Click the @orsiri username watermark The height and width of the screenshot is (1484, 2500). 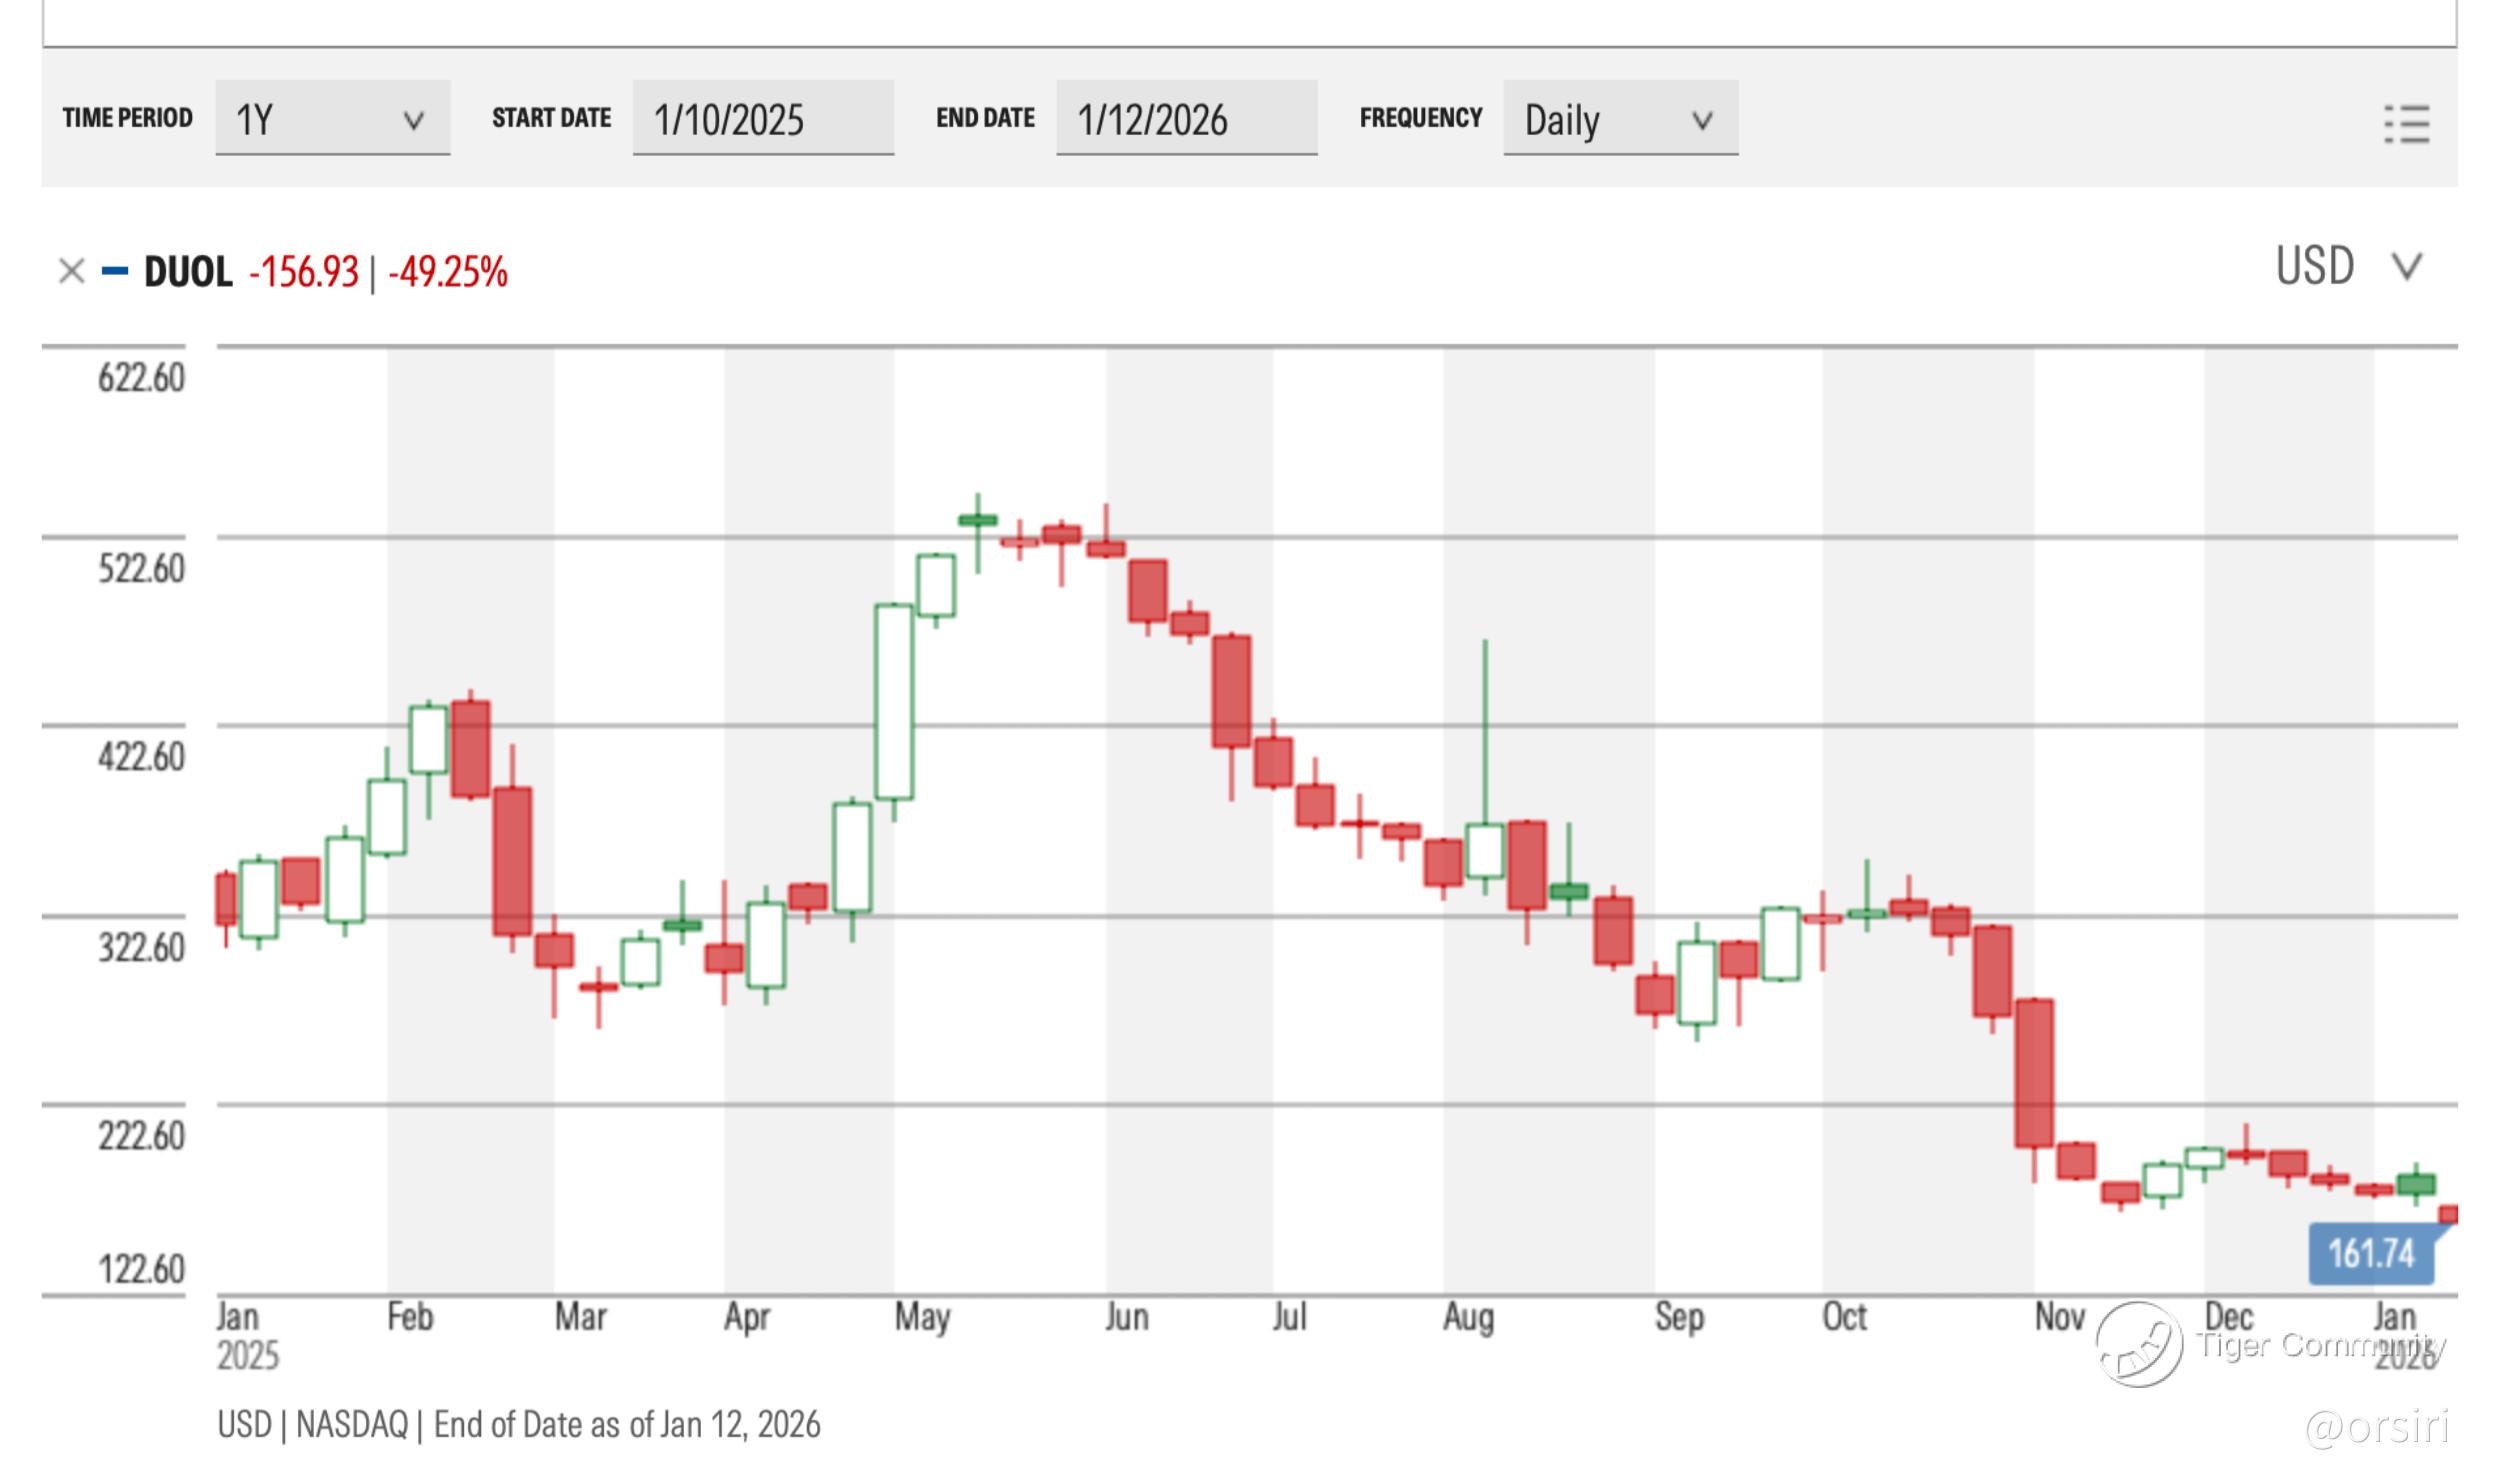point(2376,1427)
